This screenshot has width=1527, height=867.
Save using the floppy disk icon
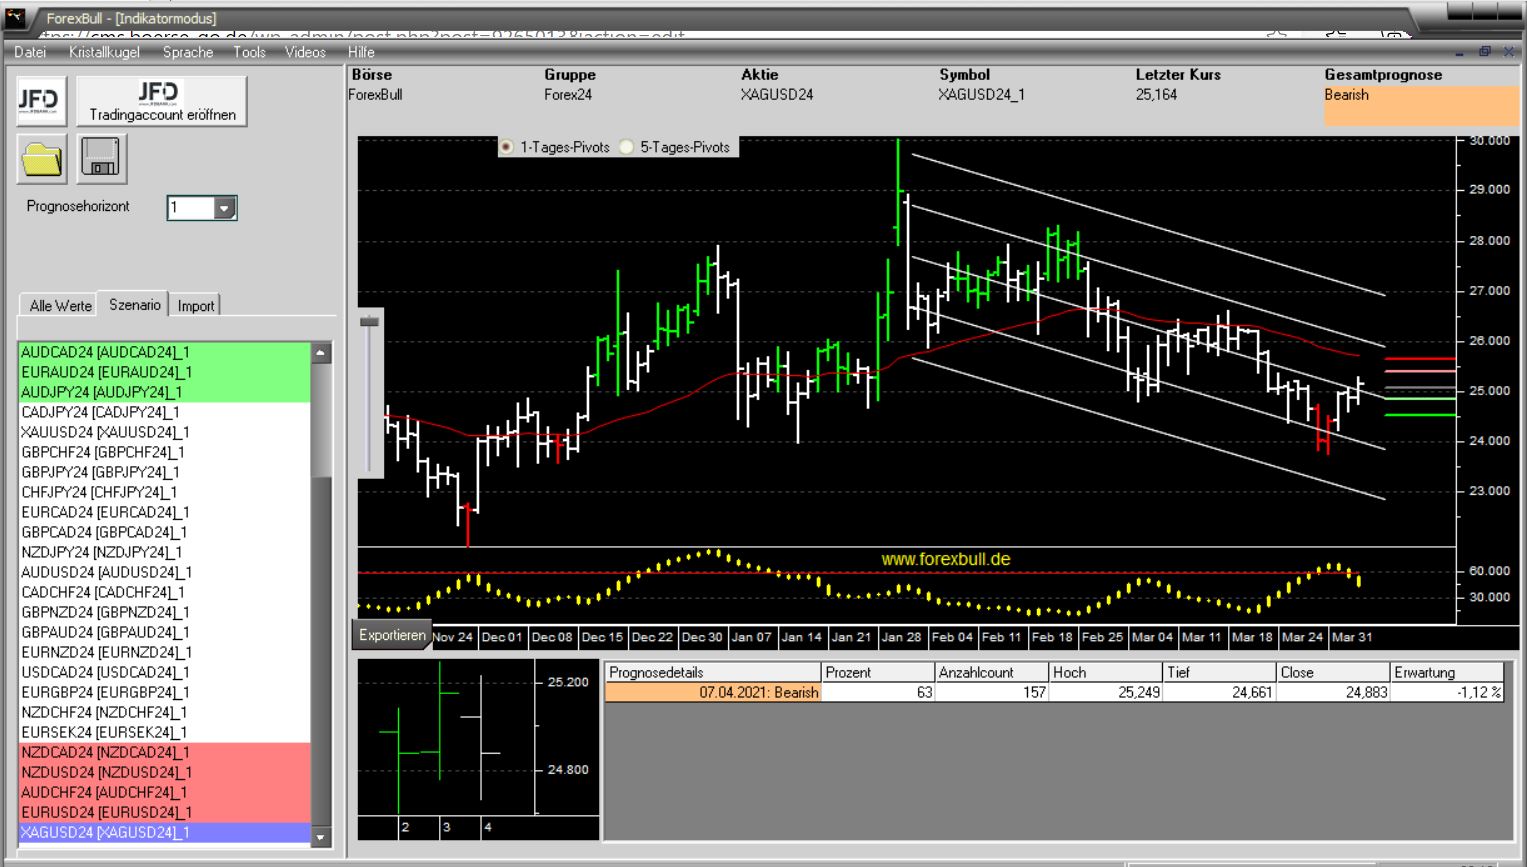pos(102,159)
